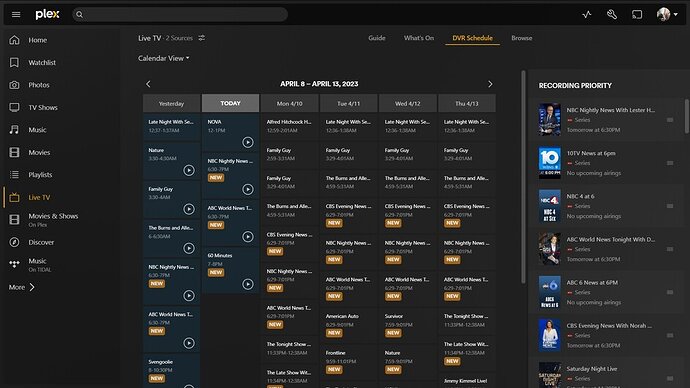Click the calendar vertical scrollbar
Image resolution: width=690 pixels, height=388 pixels.
(x=523, y=176)
